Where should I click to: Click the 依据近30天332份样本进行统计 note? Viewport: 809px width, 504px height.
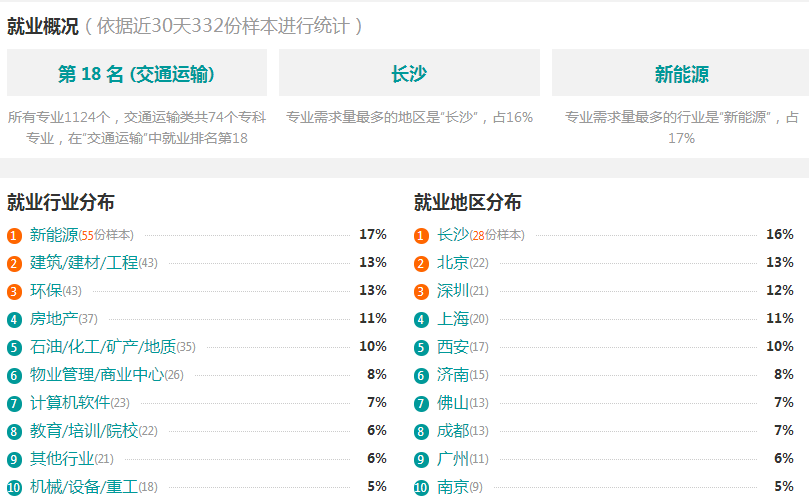tap(224, 26)
